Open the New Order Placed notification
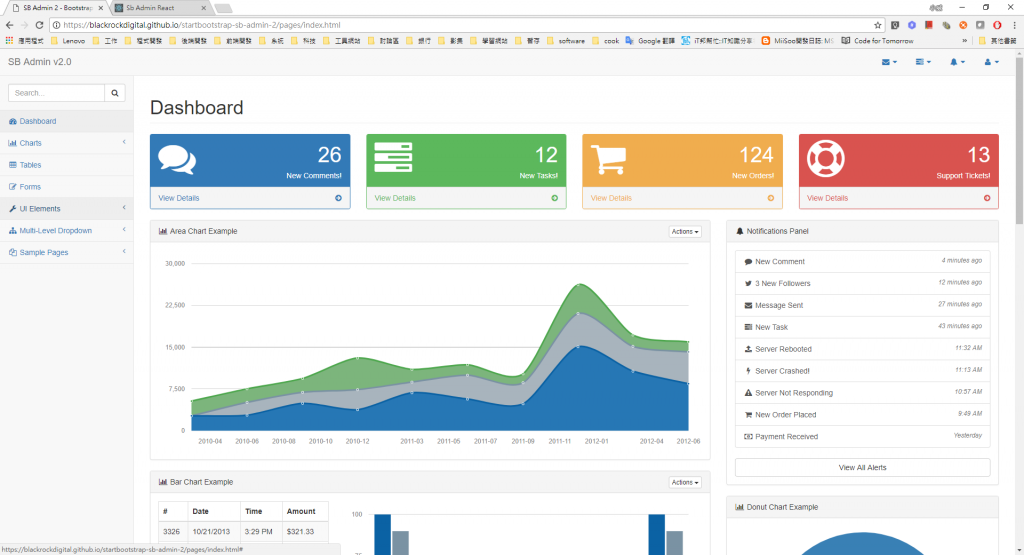1024x555 pixels. click(x=862, y=415)
